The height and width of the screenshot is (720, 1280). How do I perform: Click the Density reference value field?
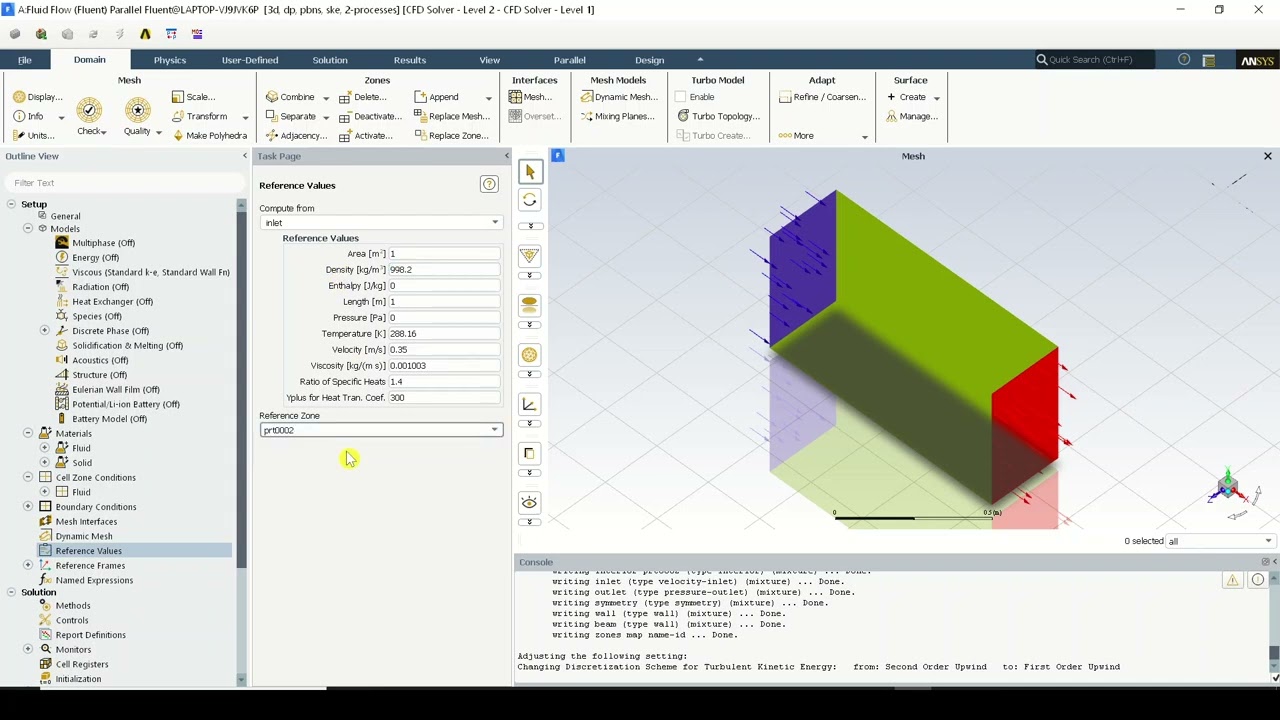(x=444, y=270)
